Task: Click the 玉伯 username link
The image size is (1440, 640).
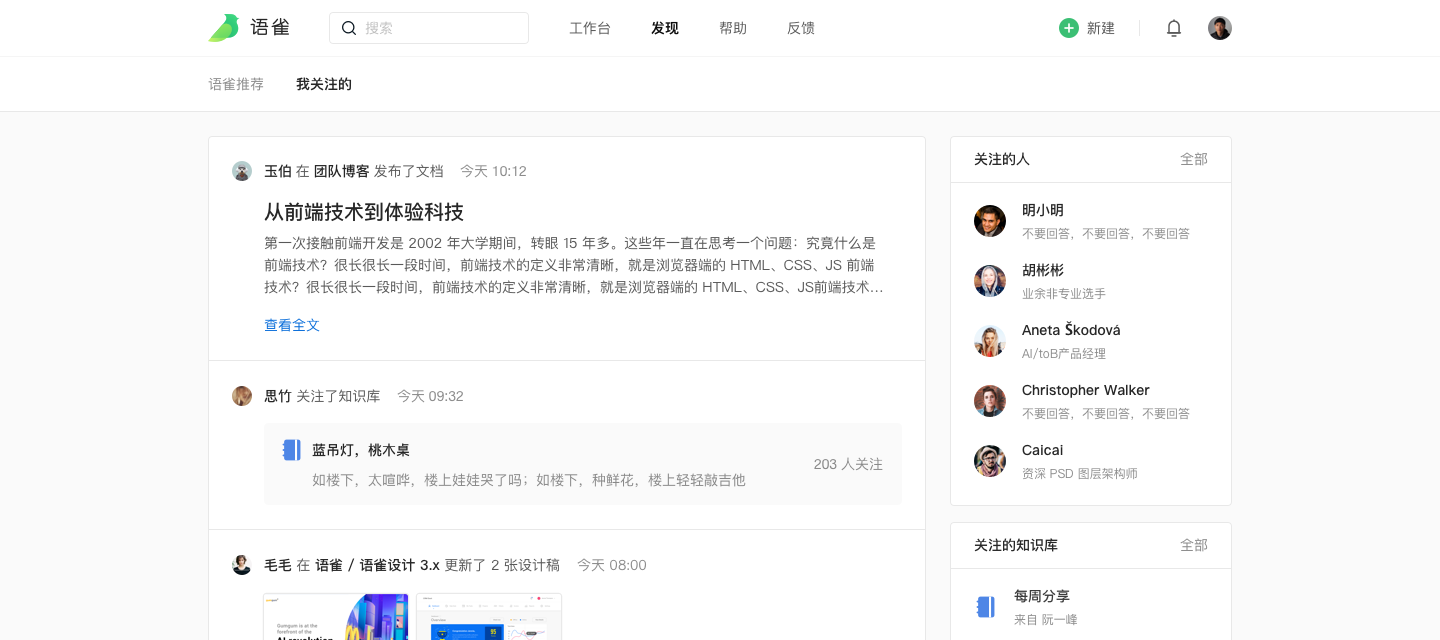Action: pyautogui.click(x=278, y=171)
